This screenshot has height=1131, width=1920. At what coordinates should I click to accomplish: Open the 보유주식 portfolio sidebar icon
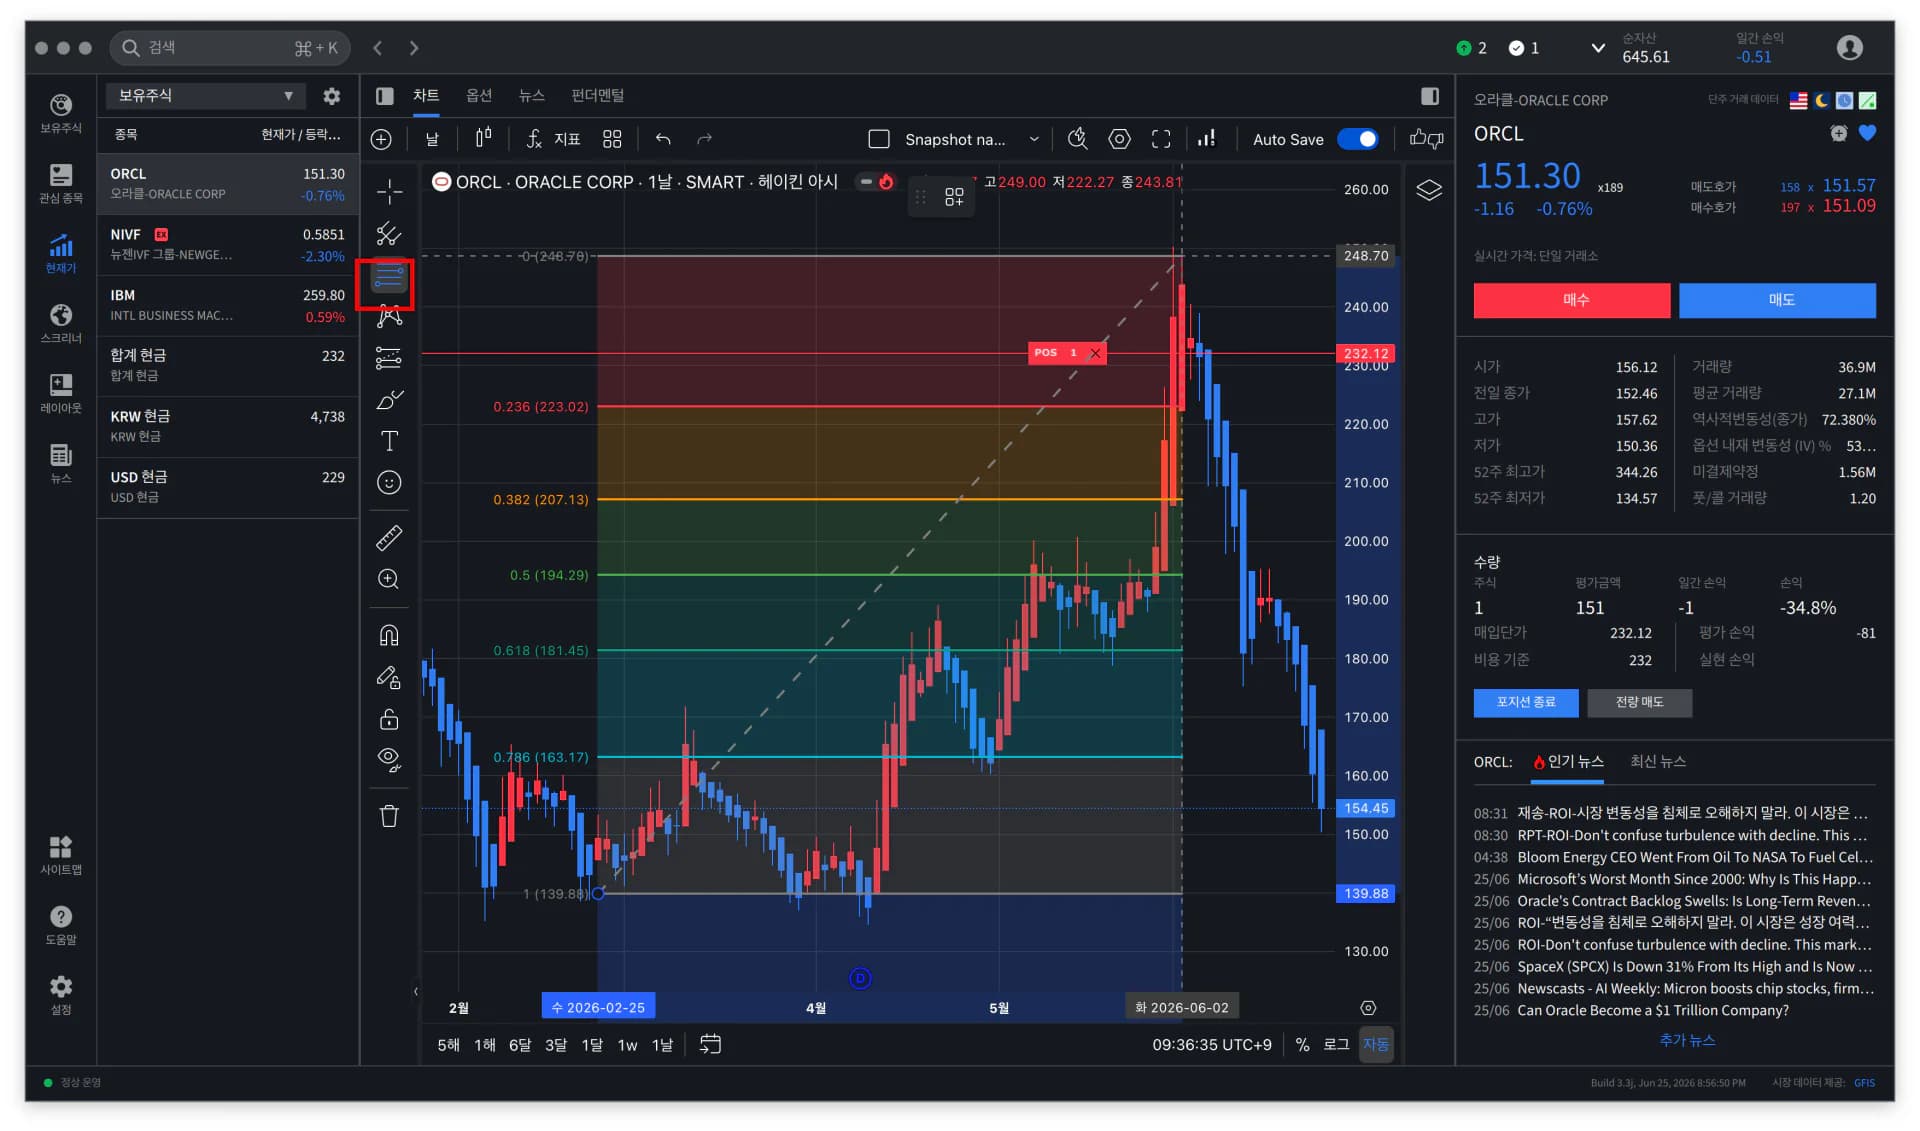[61, 112]
